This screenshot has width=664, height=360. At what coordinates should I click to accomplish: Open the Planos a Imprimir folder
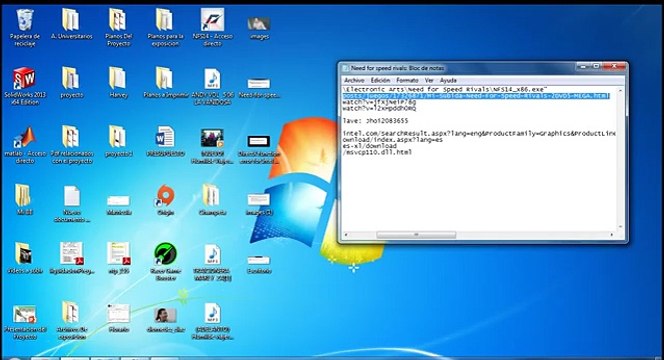coord(165,83)
